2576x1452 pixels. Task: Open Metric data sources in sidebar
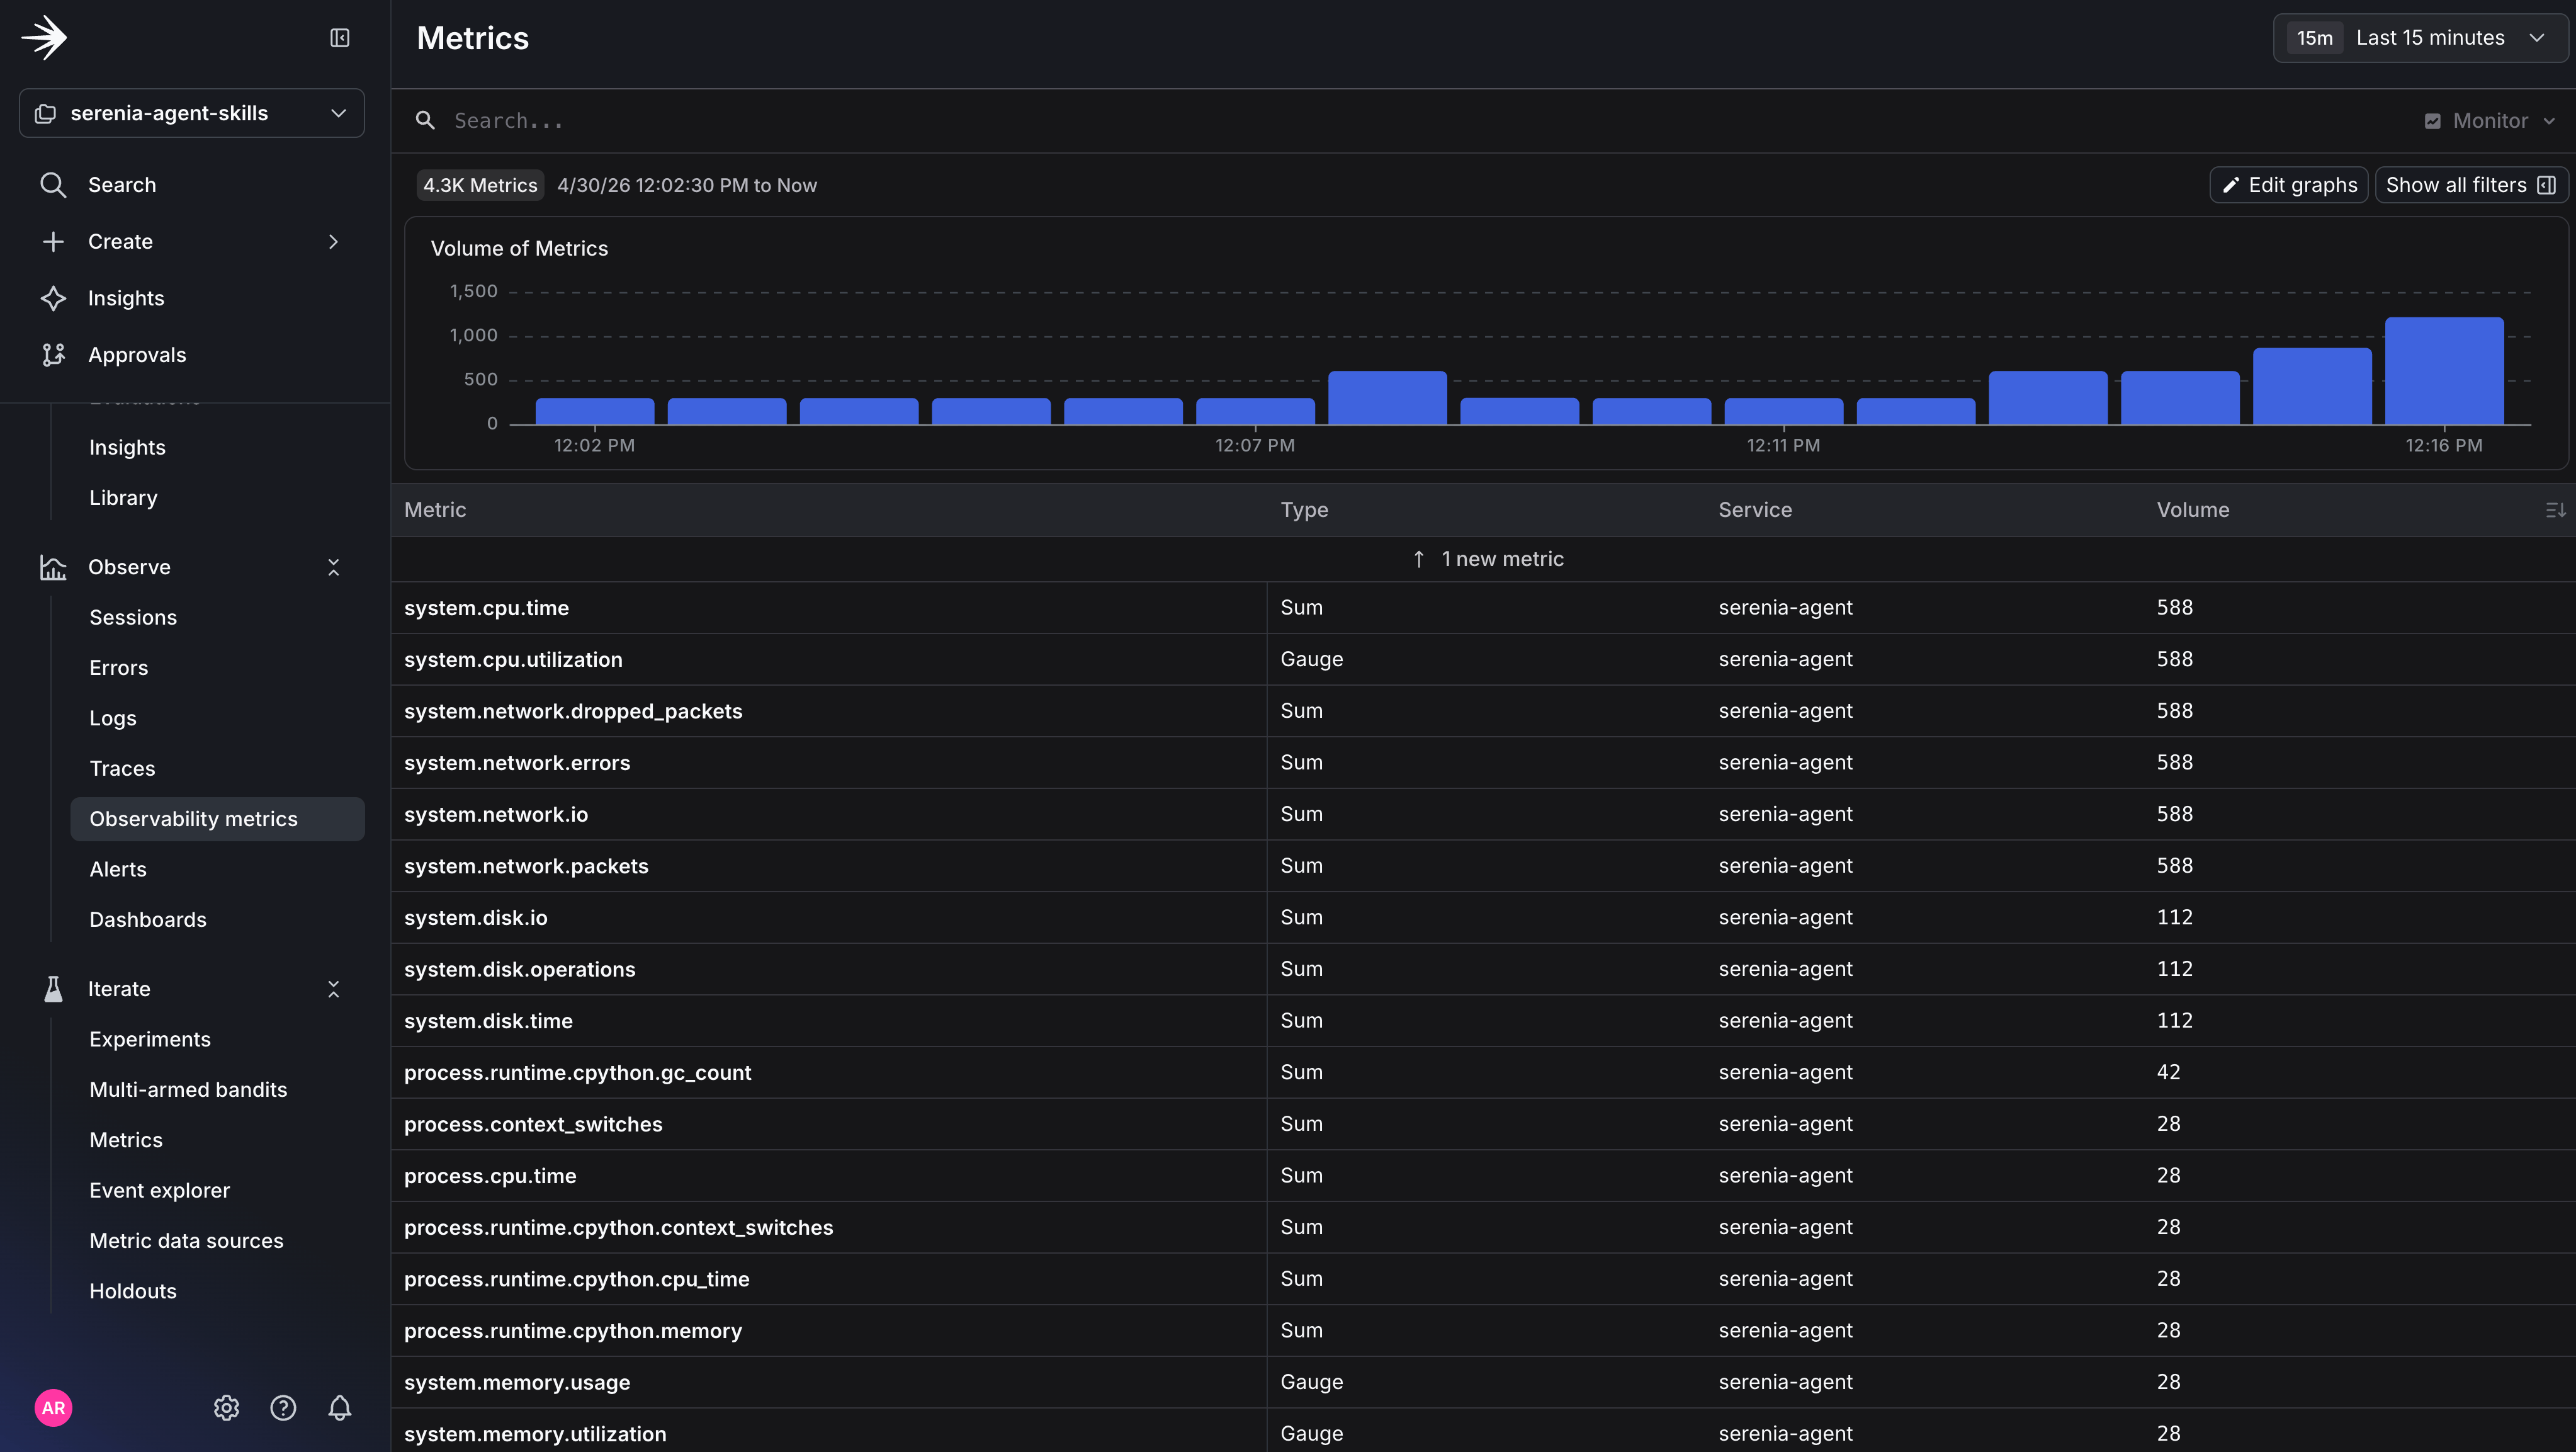pos(186,1240)
